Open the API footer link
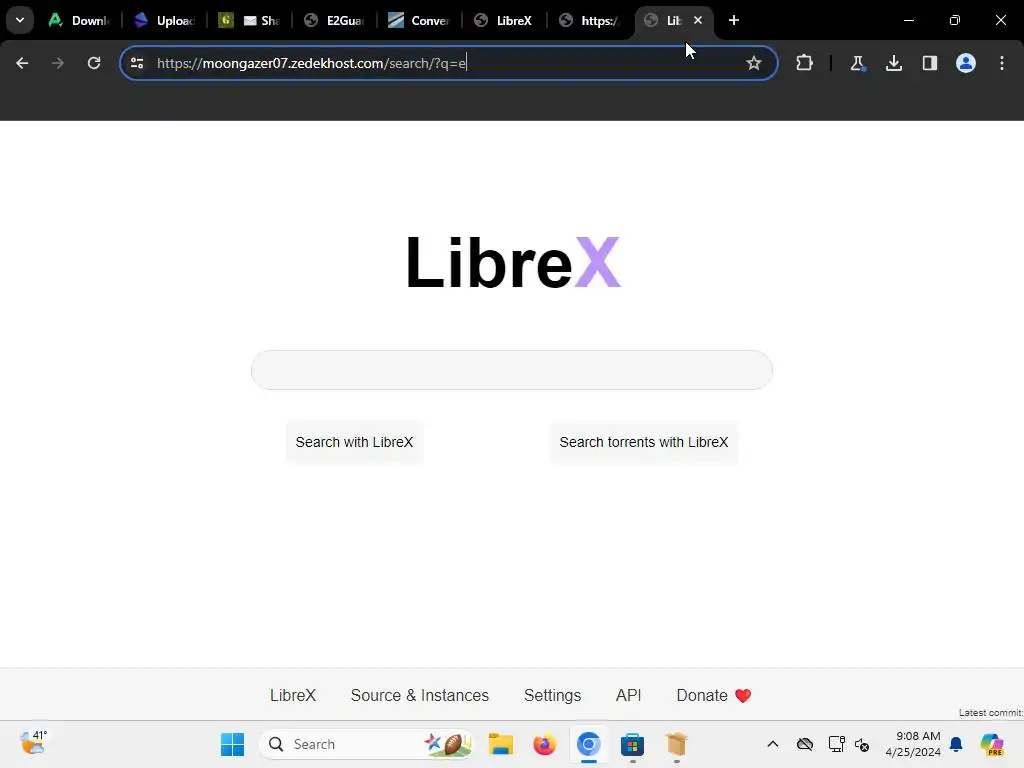Image resolution: width=1024 pixels, height=768 pixels. [x=628, y=696]
